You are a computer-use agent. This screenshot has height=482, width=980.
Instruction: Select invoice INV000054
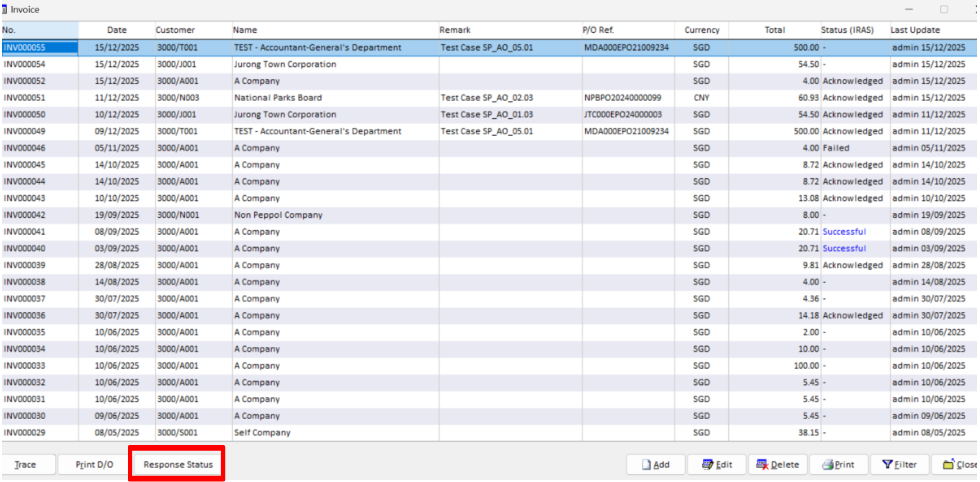[489, 64]
